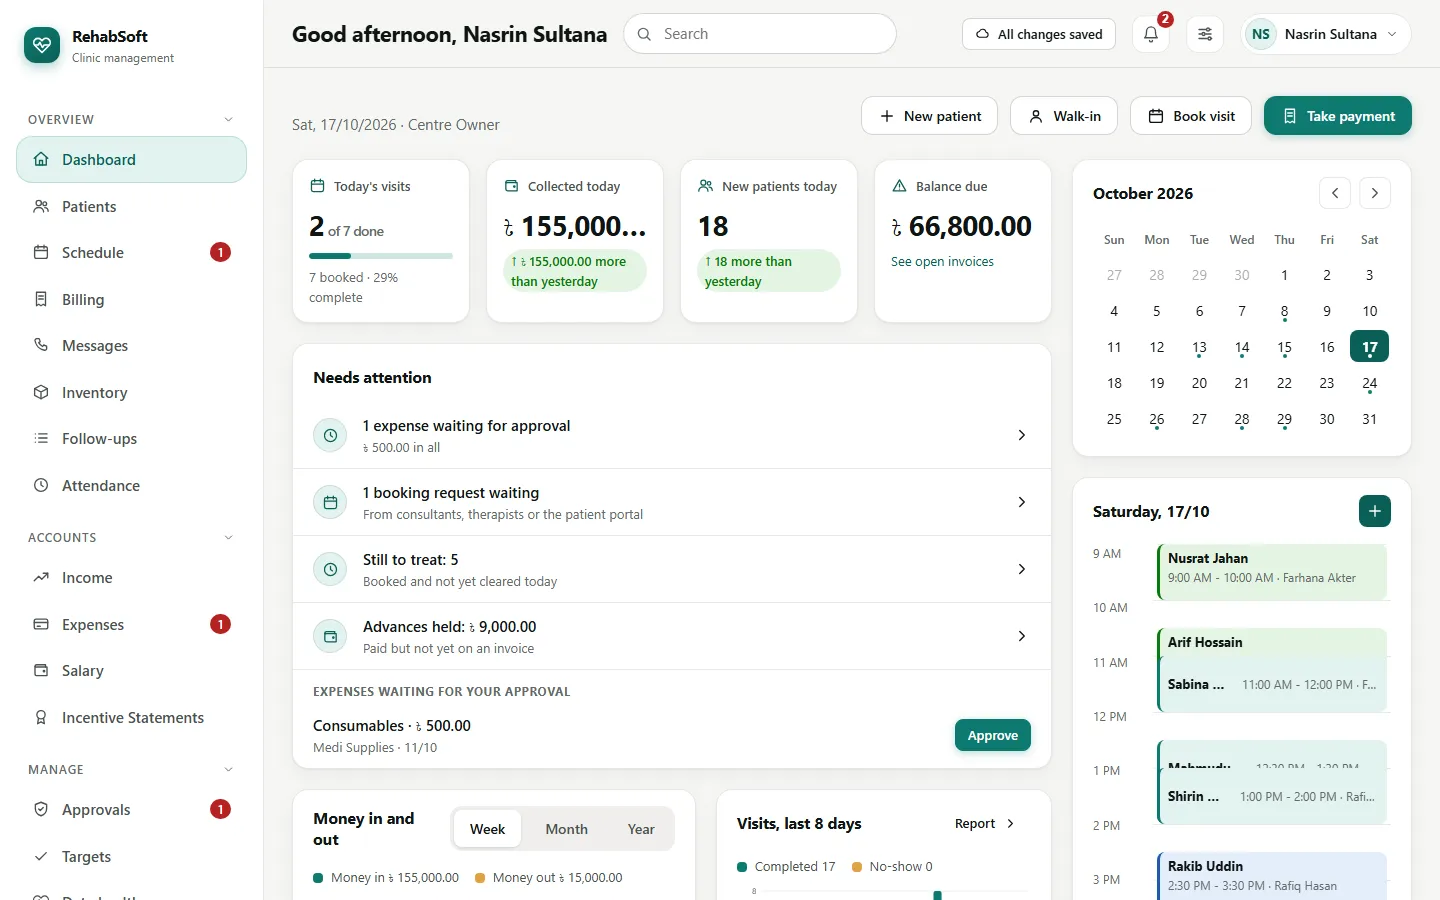The width and height of the screenshot is (1440, 900).
Task: Expand the Advances held row
Action: pyautogui.click(x=672, y=636)
